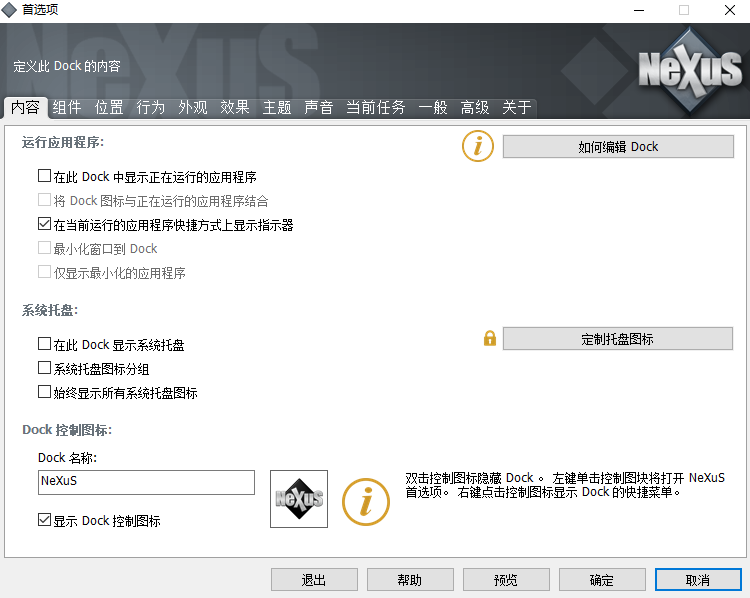Open the 一般 tab

click(x=433, y=107)
